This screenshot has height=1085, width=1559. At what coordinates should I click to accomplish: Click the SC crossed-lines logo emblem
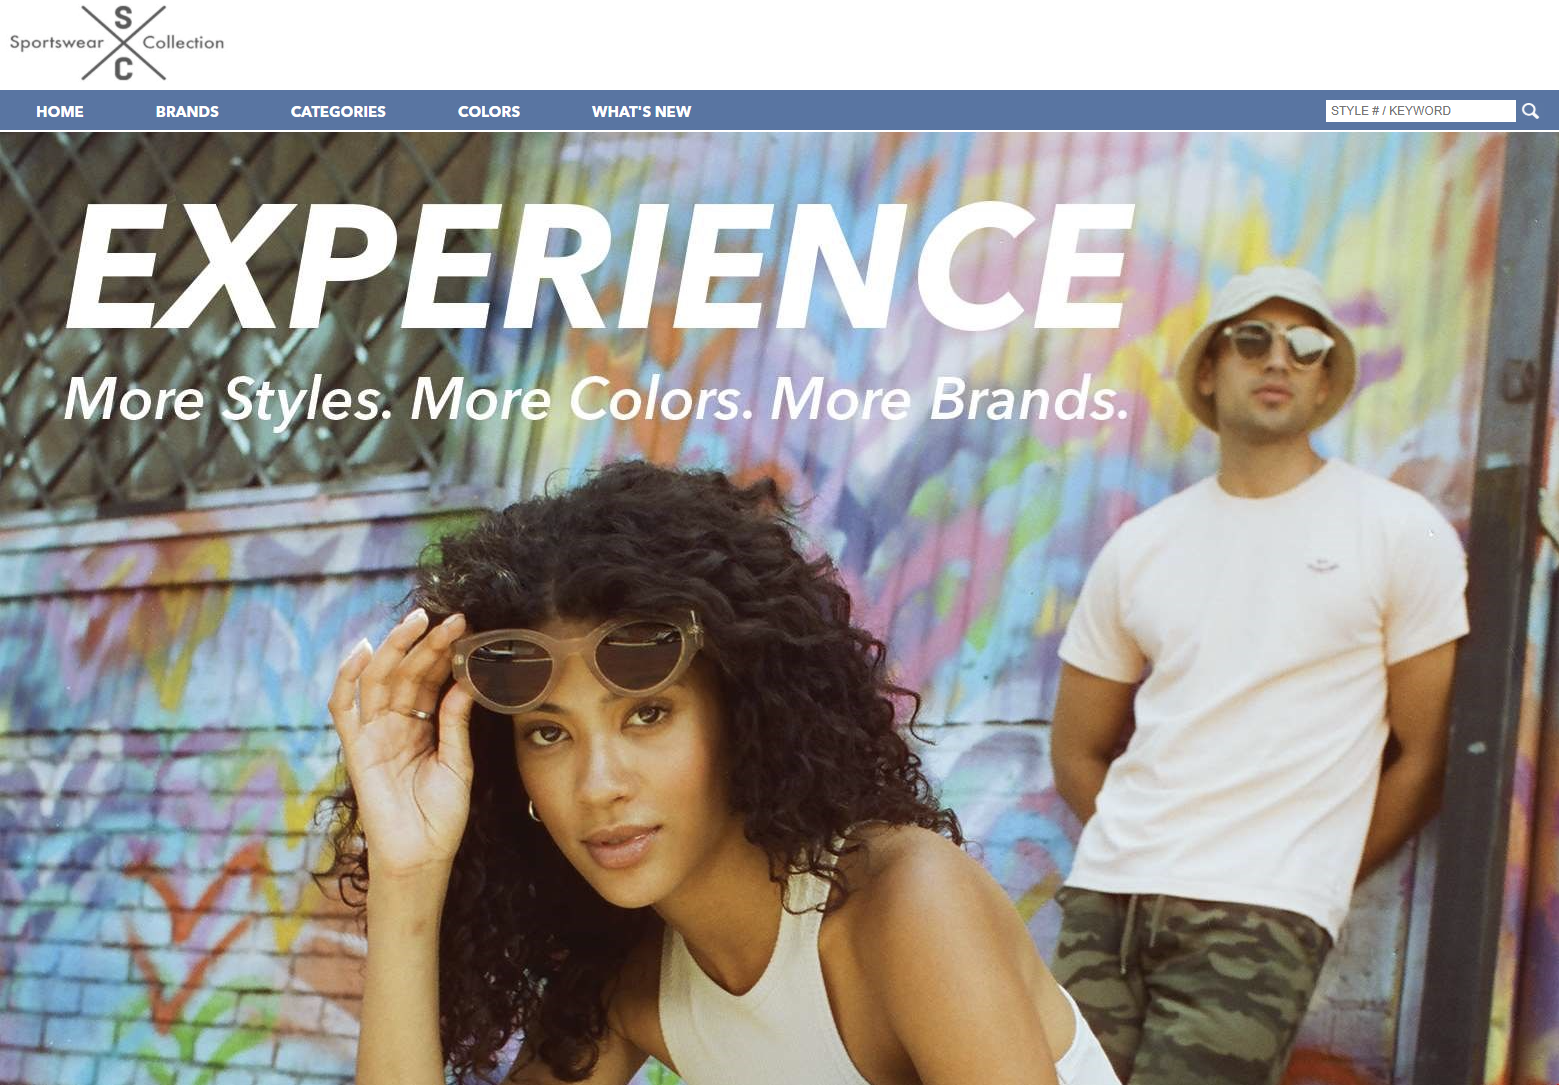[x=124, y=42]
